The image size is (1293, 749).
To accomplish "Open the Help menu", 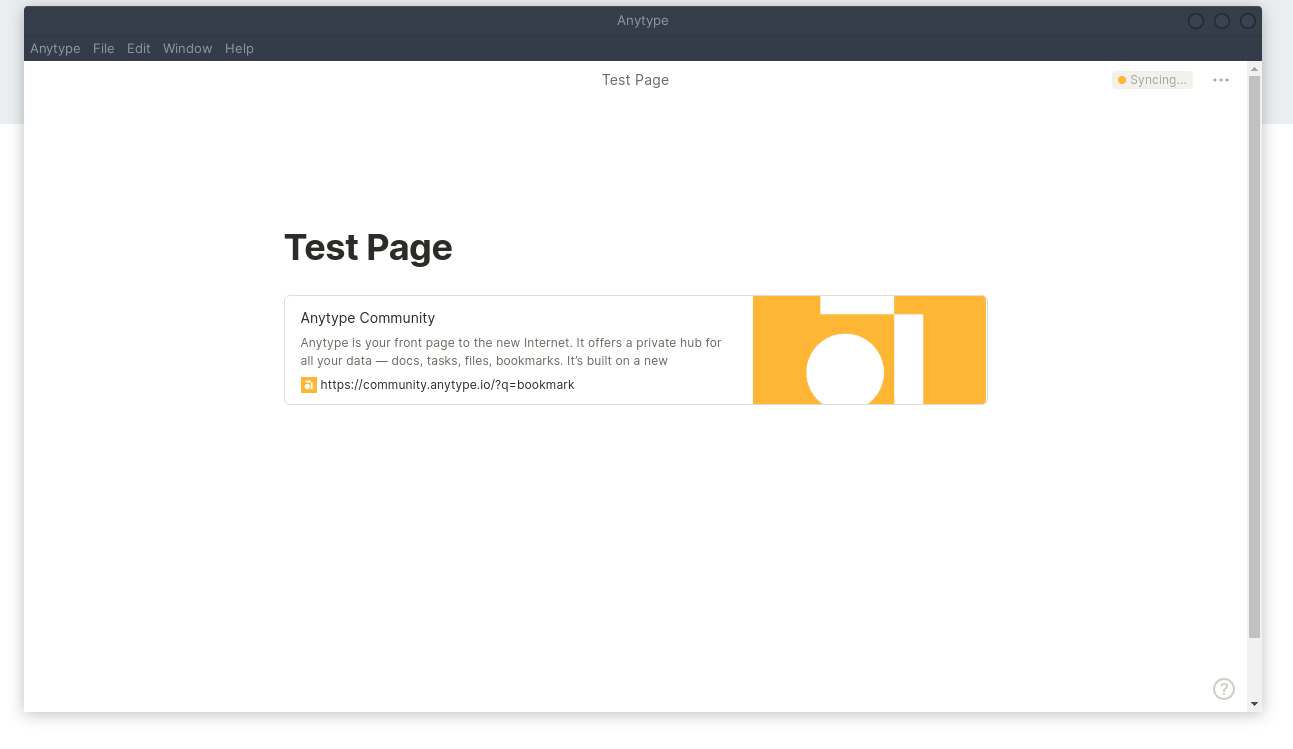I will point(239,48).
